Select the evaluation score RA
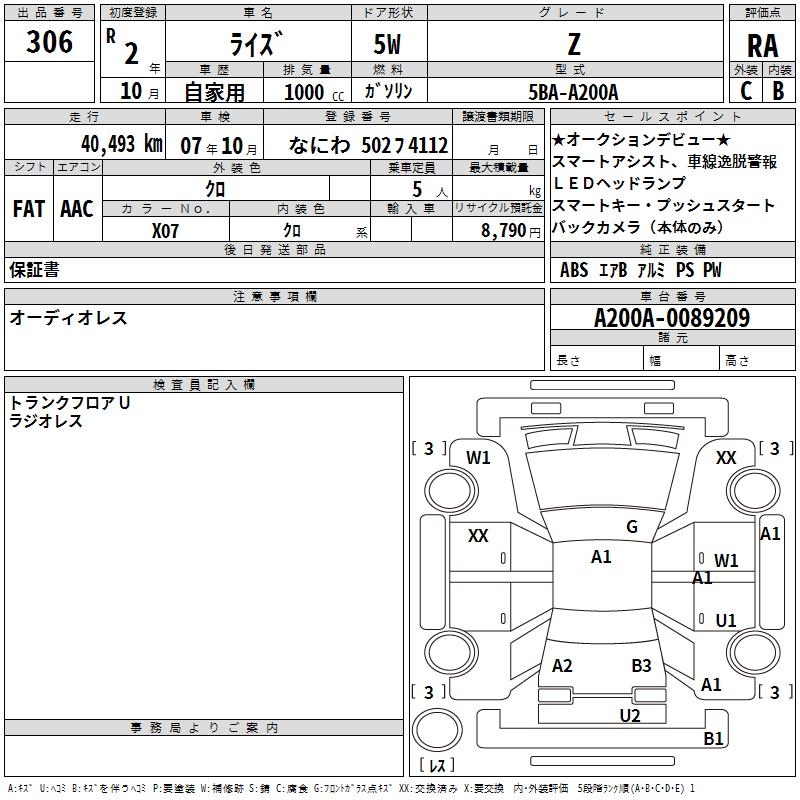The height and width of the screenshot is (800, 800). 763,46
